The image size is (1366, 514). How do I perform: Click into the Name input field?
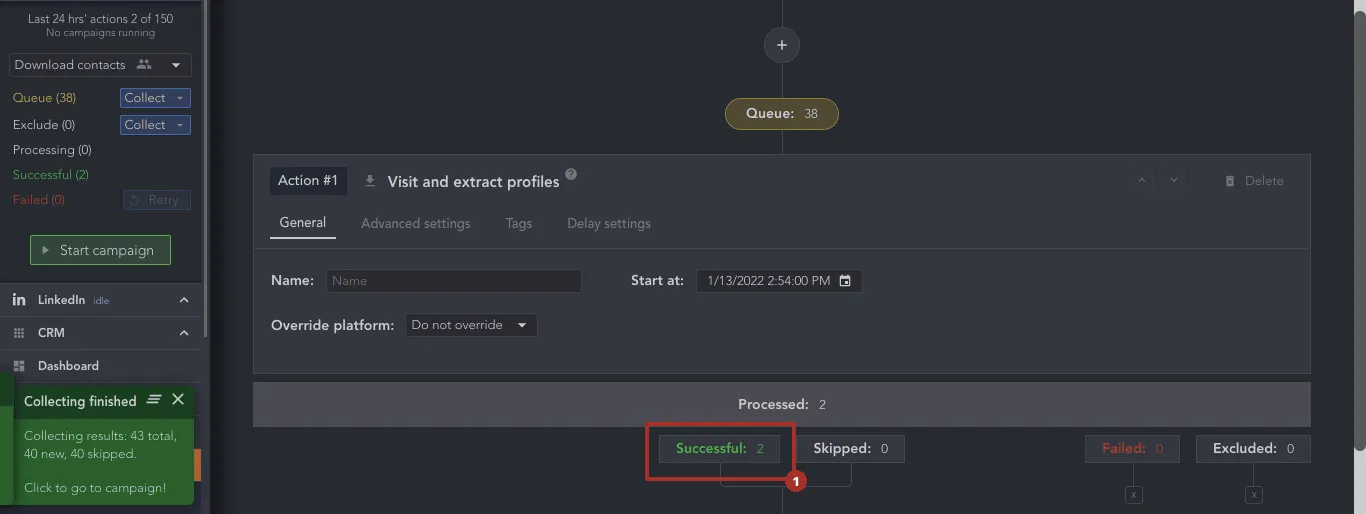(x=454, y=281)
